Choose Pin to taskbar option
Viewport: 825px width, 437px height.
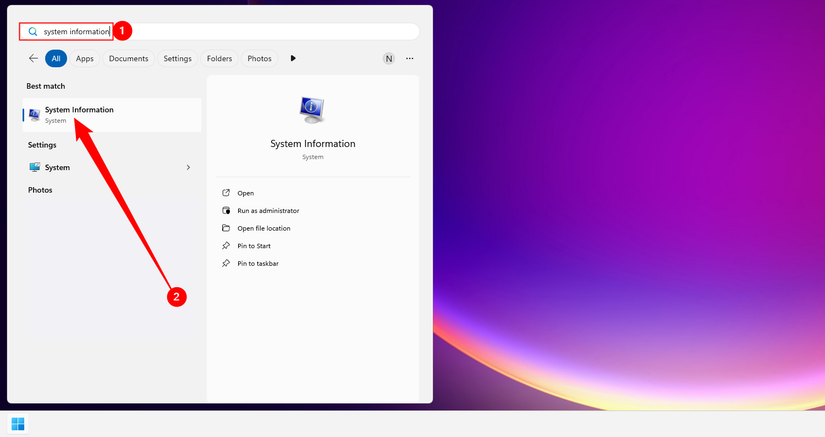click(258, 263)
